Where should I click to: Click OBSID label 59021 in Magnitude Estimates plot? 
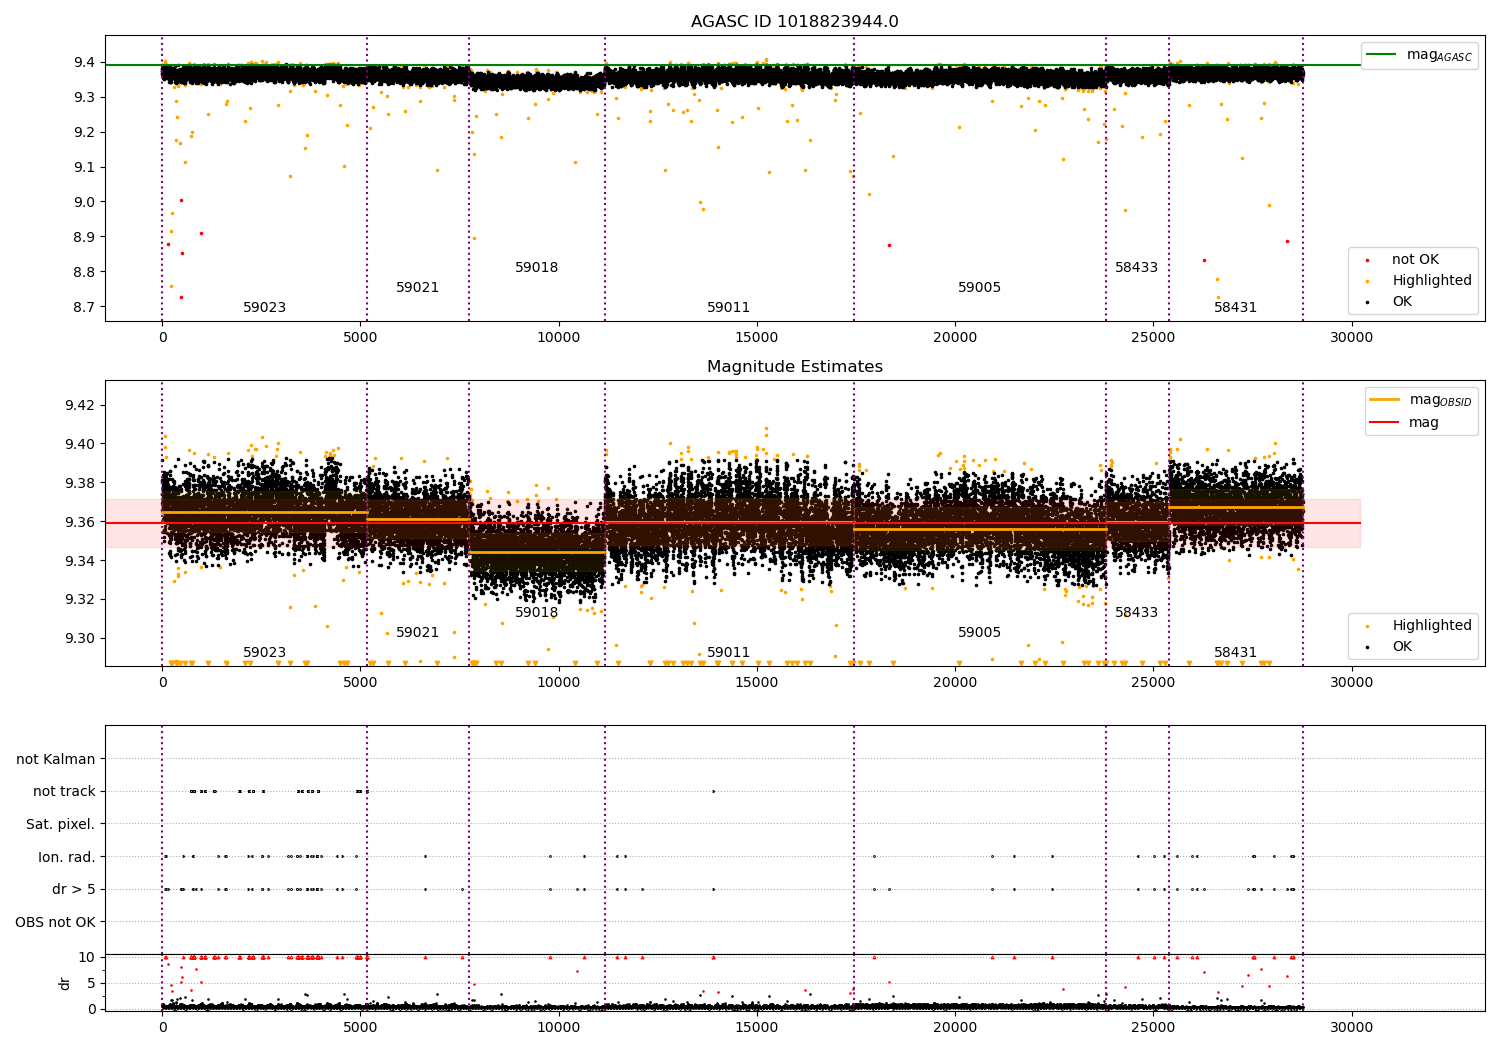(x=417, y=633)
